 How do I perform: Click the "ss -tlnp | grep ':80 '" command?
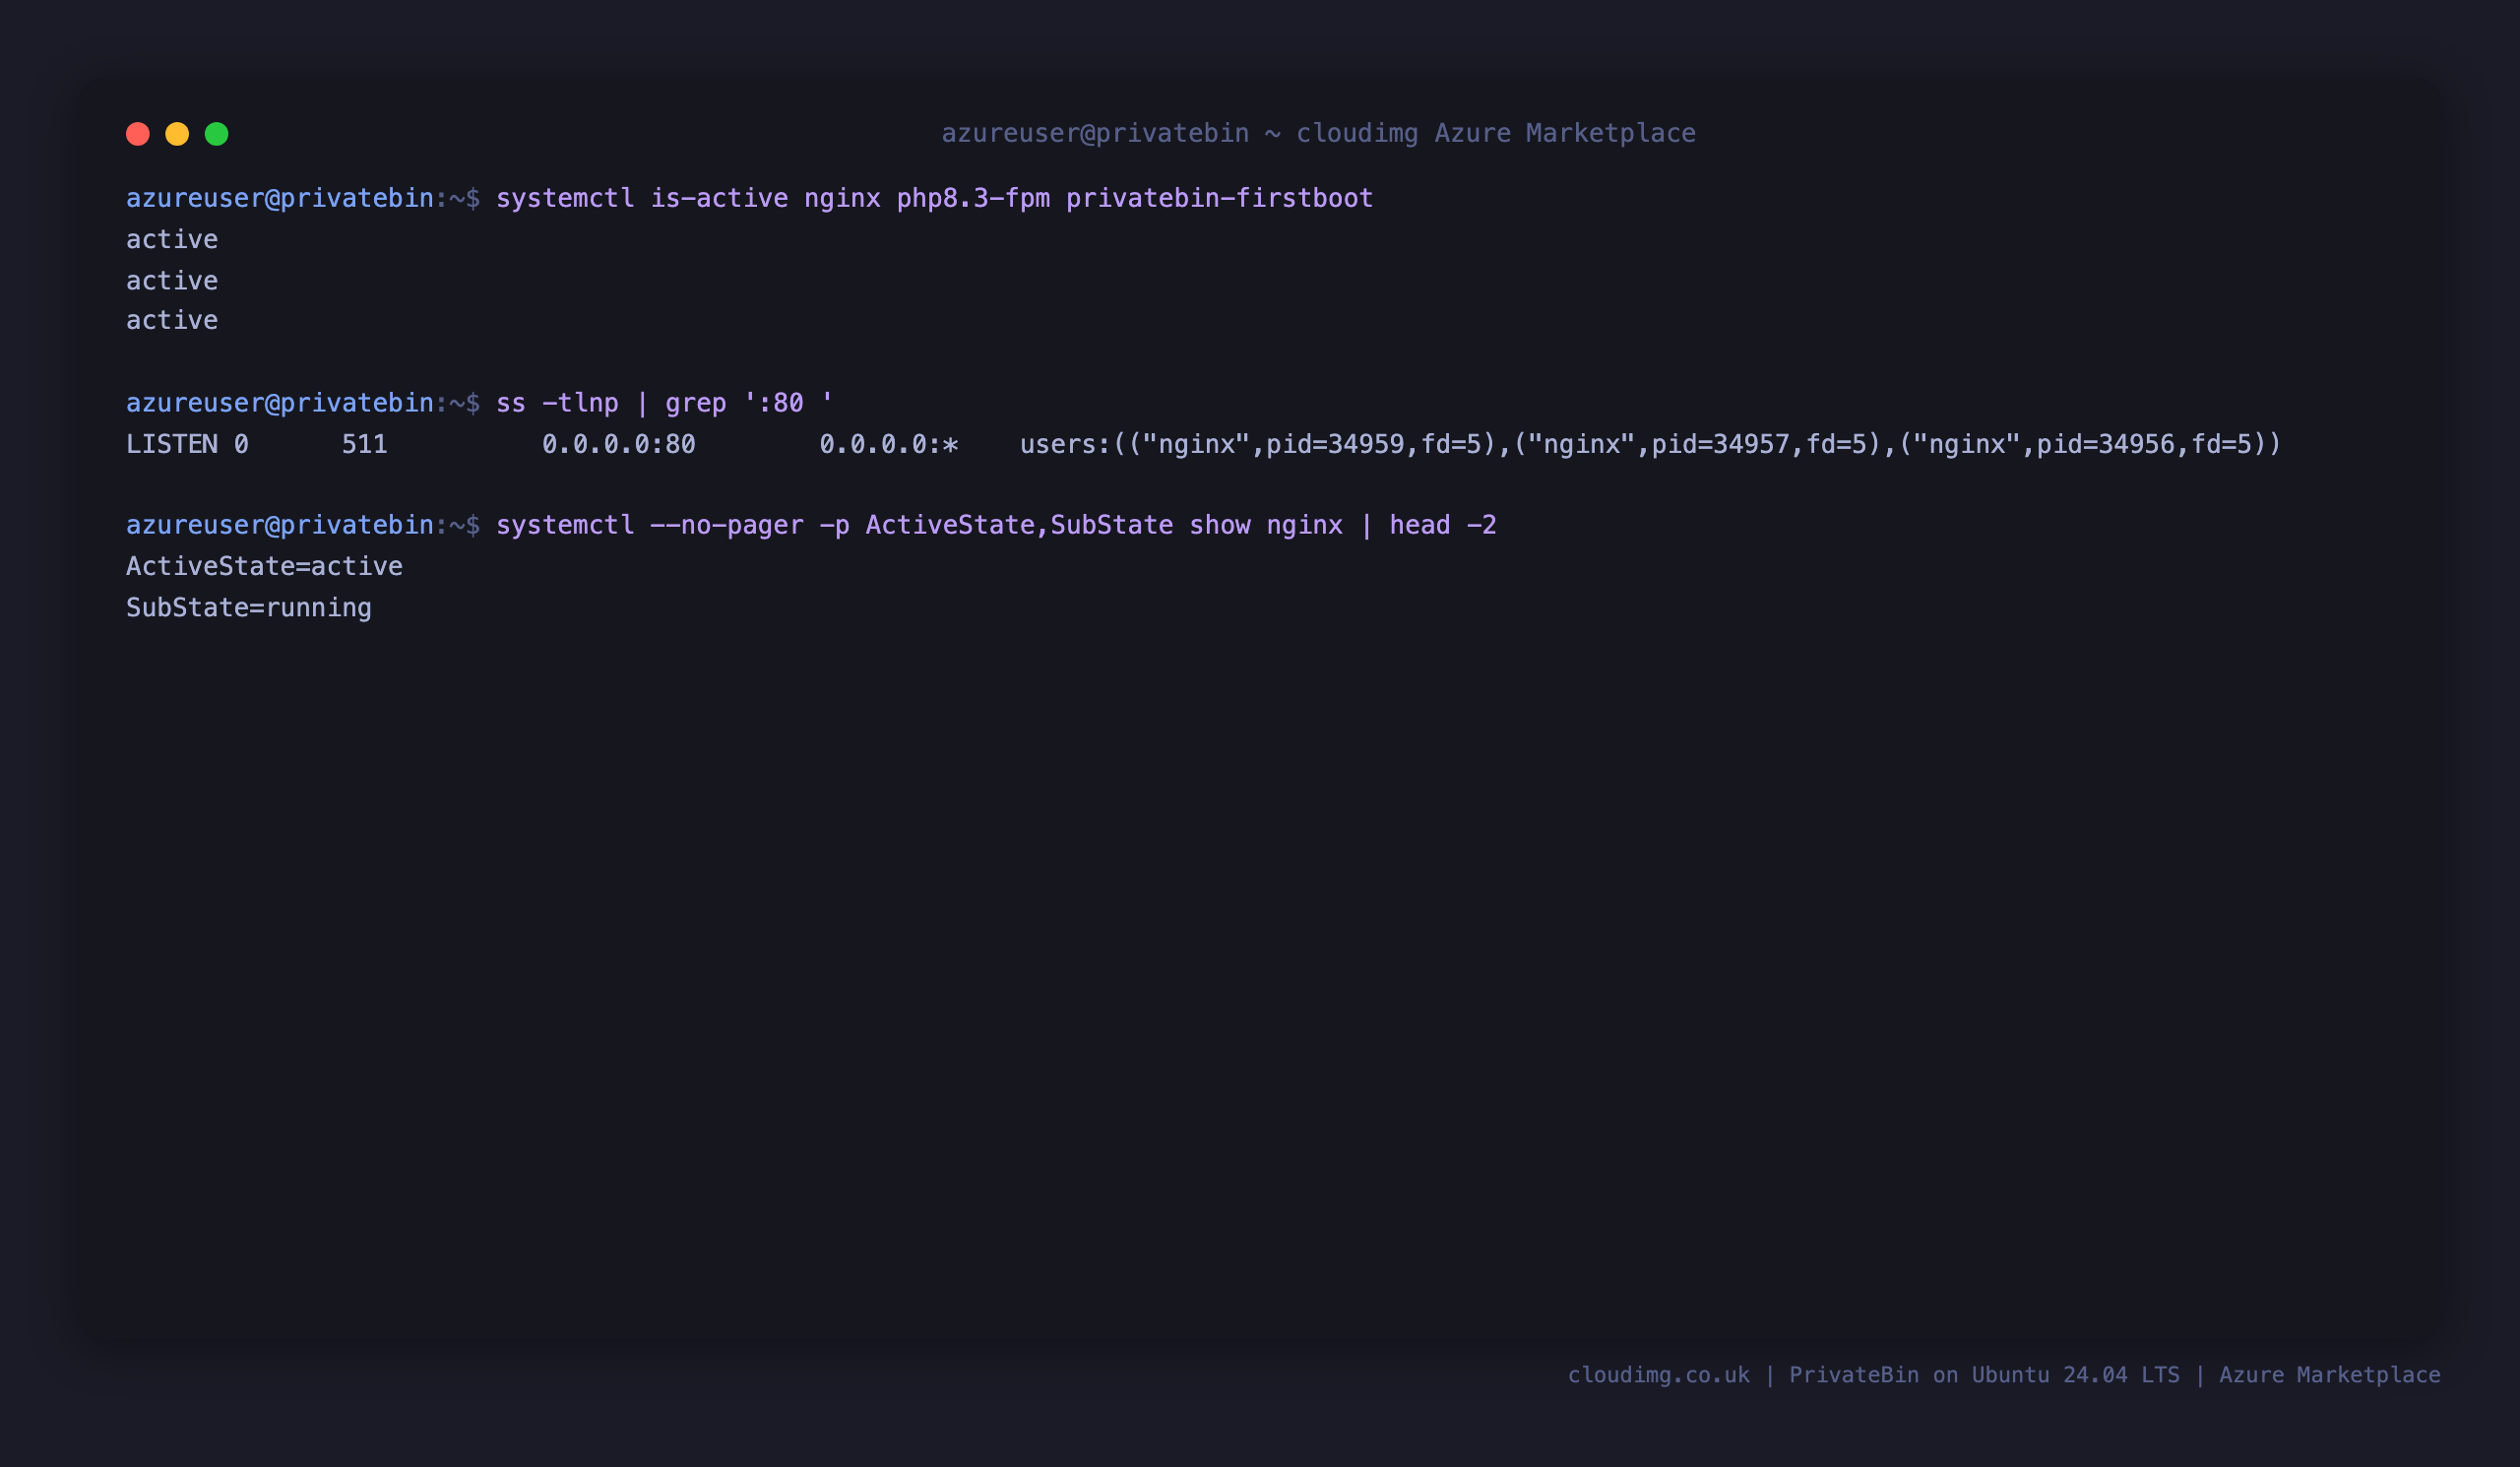coord(664,403)
